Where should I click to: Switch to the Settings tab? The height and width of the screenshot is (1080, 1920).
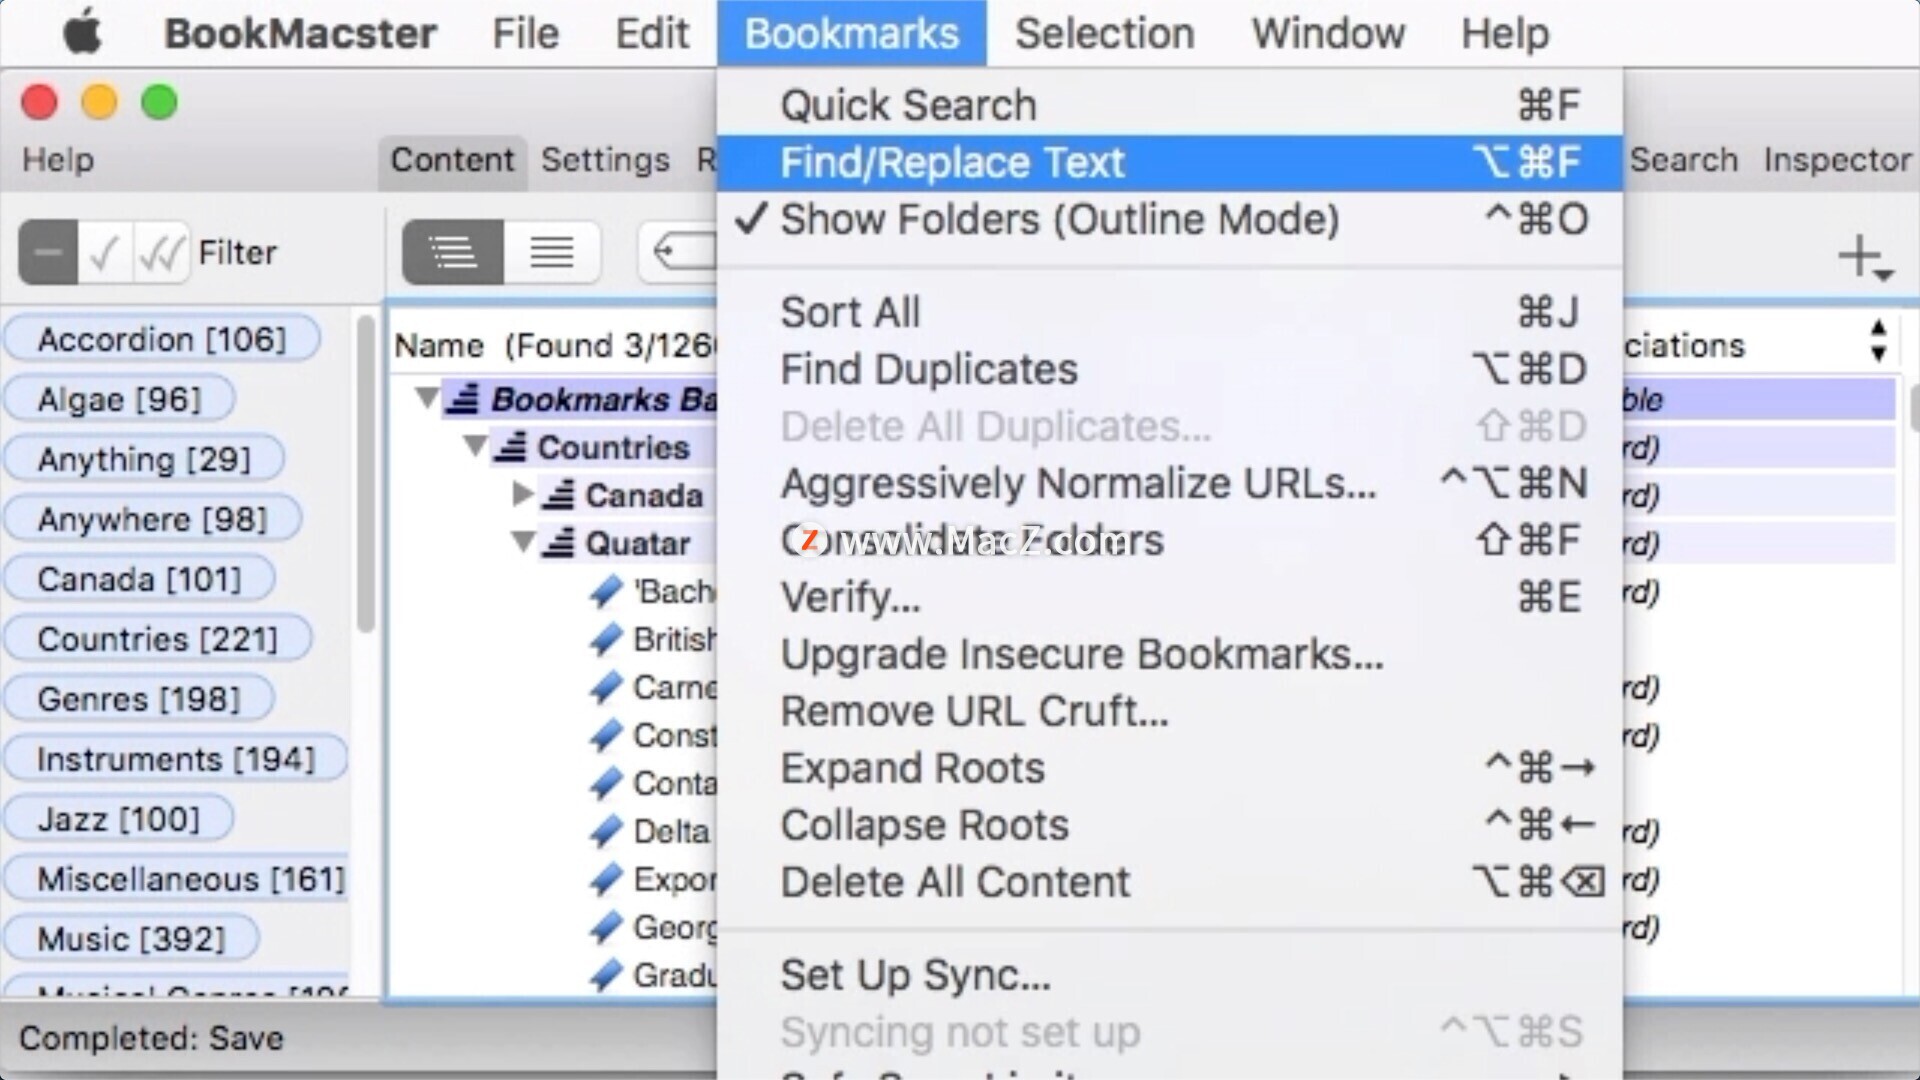point(605,160)
